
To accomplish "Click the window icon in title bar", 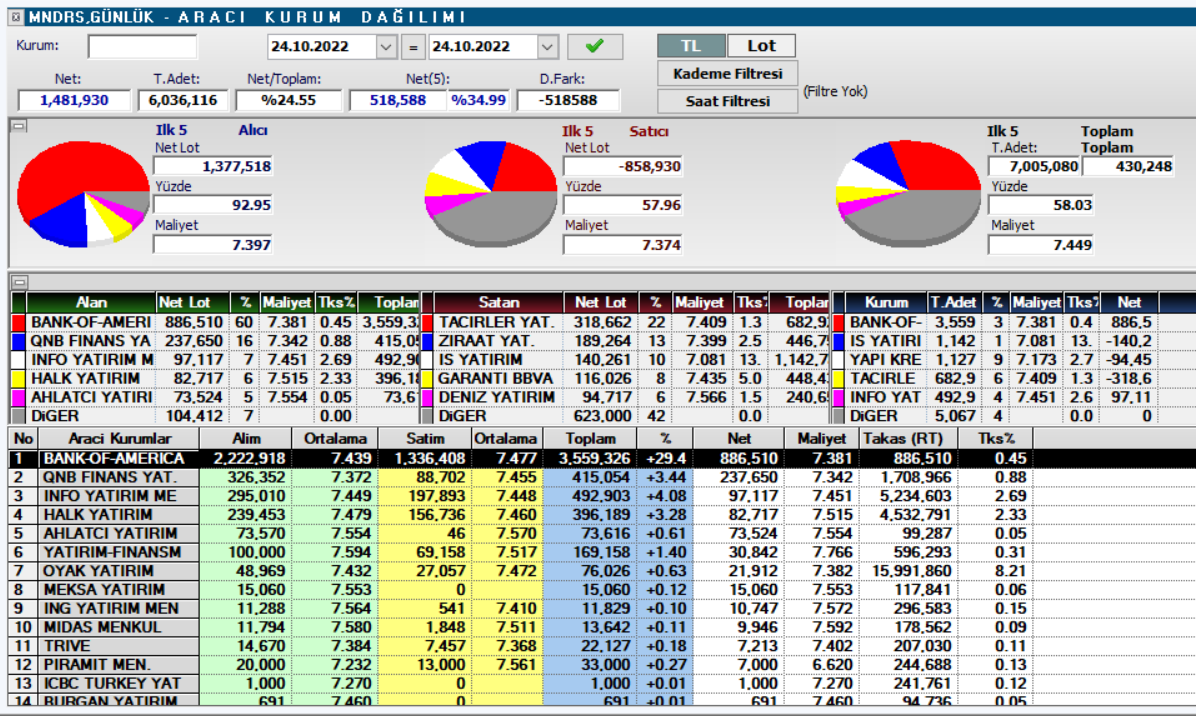I will pos(16,16).
